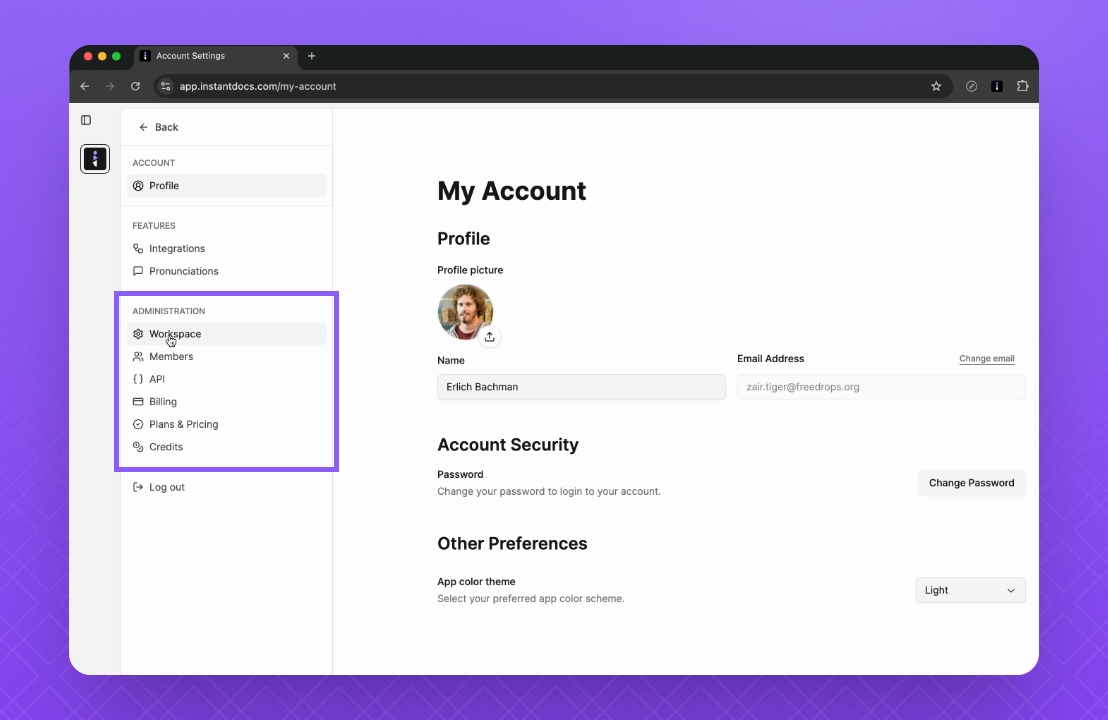Go back using the Back link
This screenshot has width=1108, height=720.
159,127
